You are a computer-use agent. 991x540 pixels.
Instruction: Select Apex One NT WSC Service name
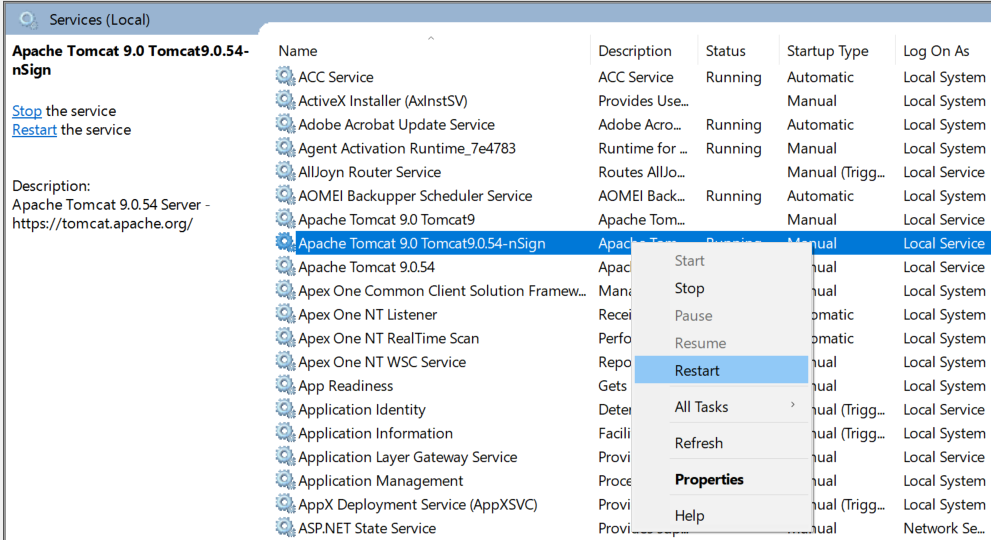[x=382, y=362]
